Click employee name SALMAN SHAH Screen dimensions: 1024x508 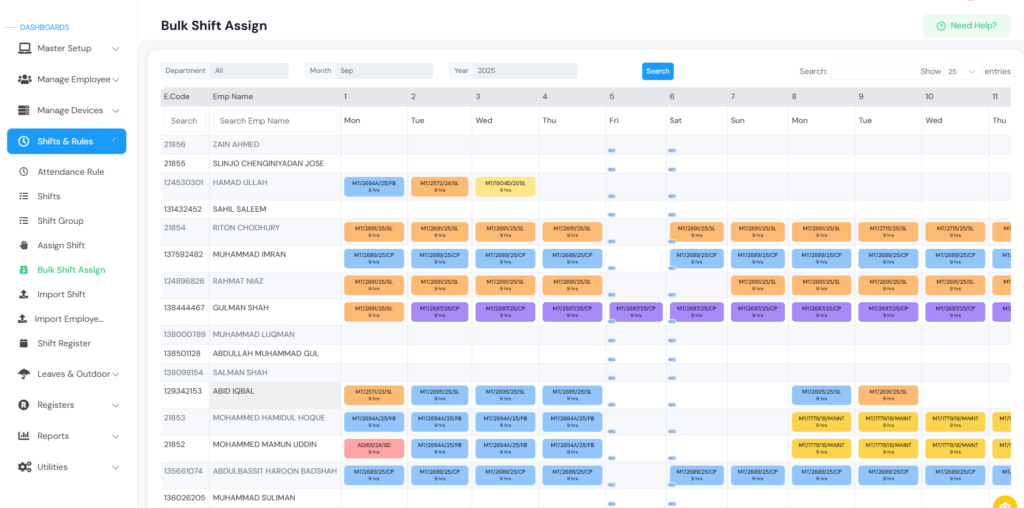click(240, 372)
